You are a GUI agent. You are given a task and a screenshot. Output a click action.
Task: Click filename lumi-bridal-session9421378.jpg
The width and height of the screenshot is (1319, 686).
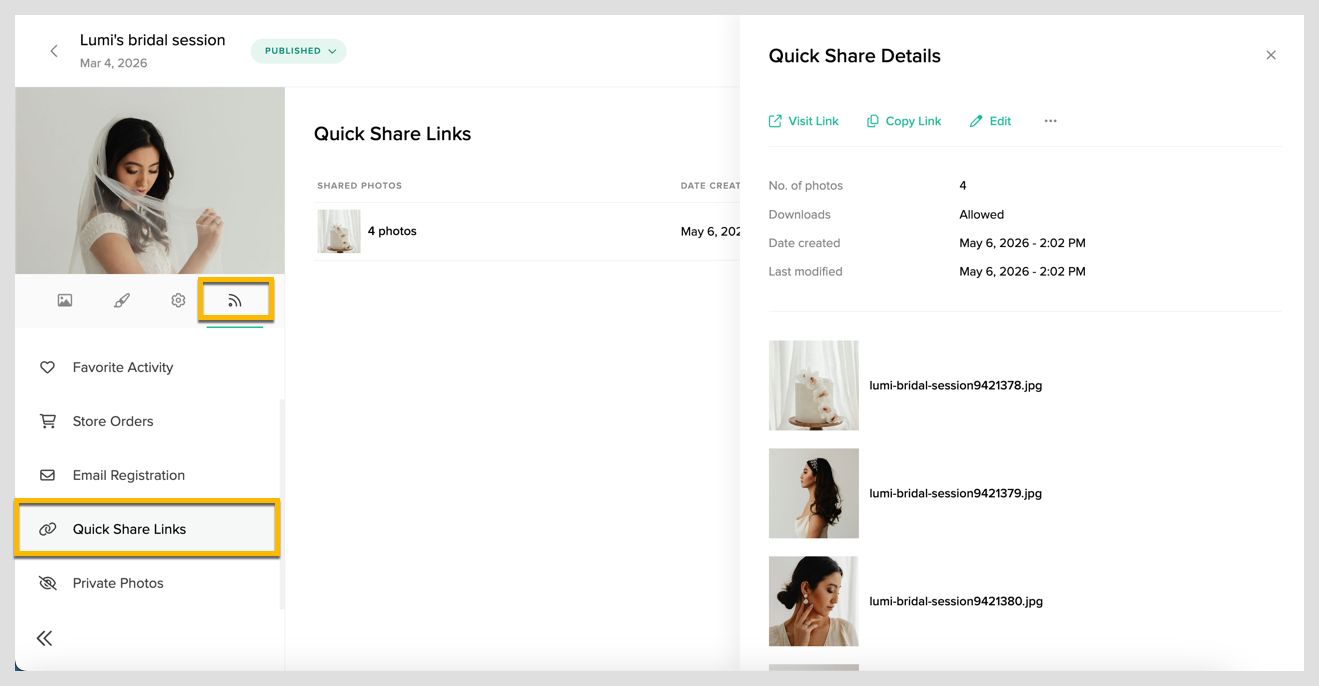coord(956,385)
